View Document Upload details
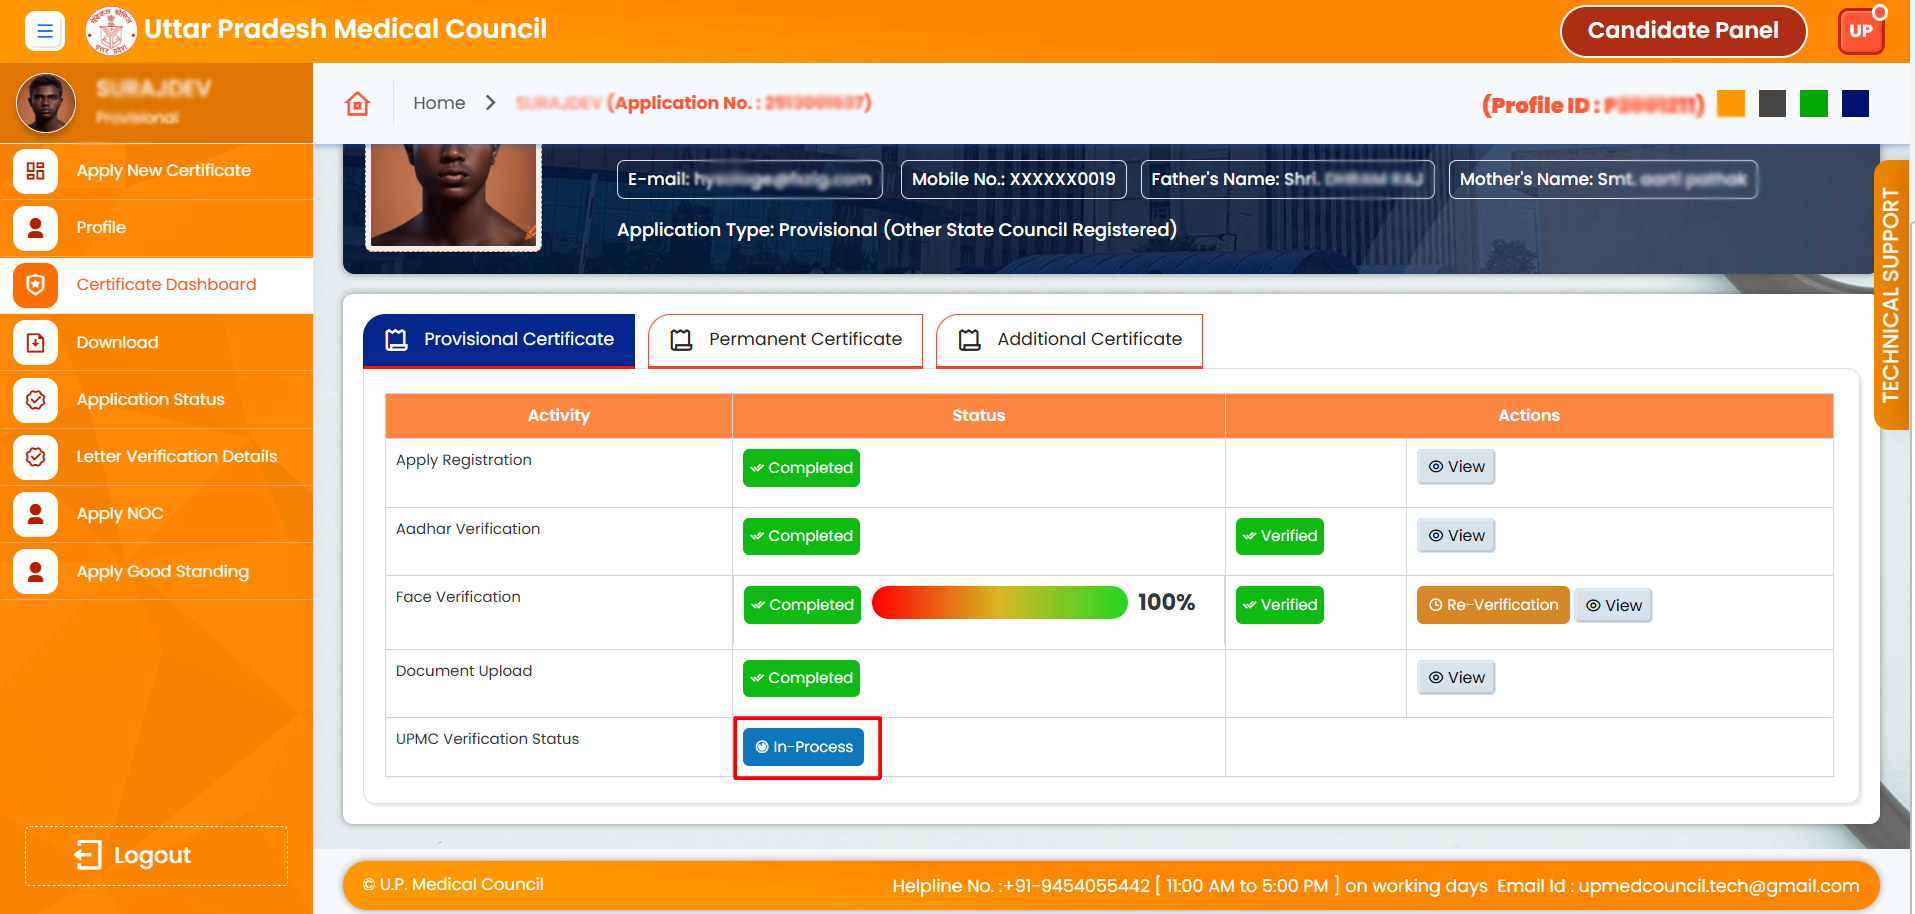The height and width of the screenshot is (914, 1915). pyautogui.click(x=1455, y=678)
